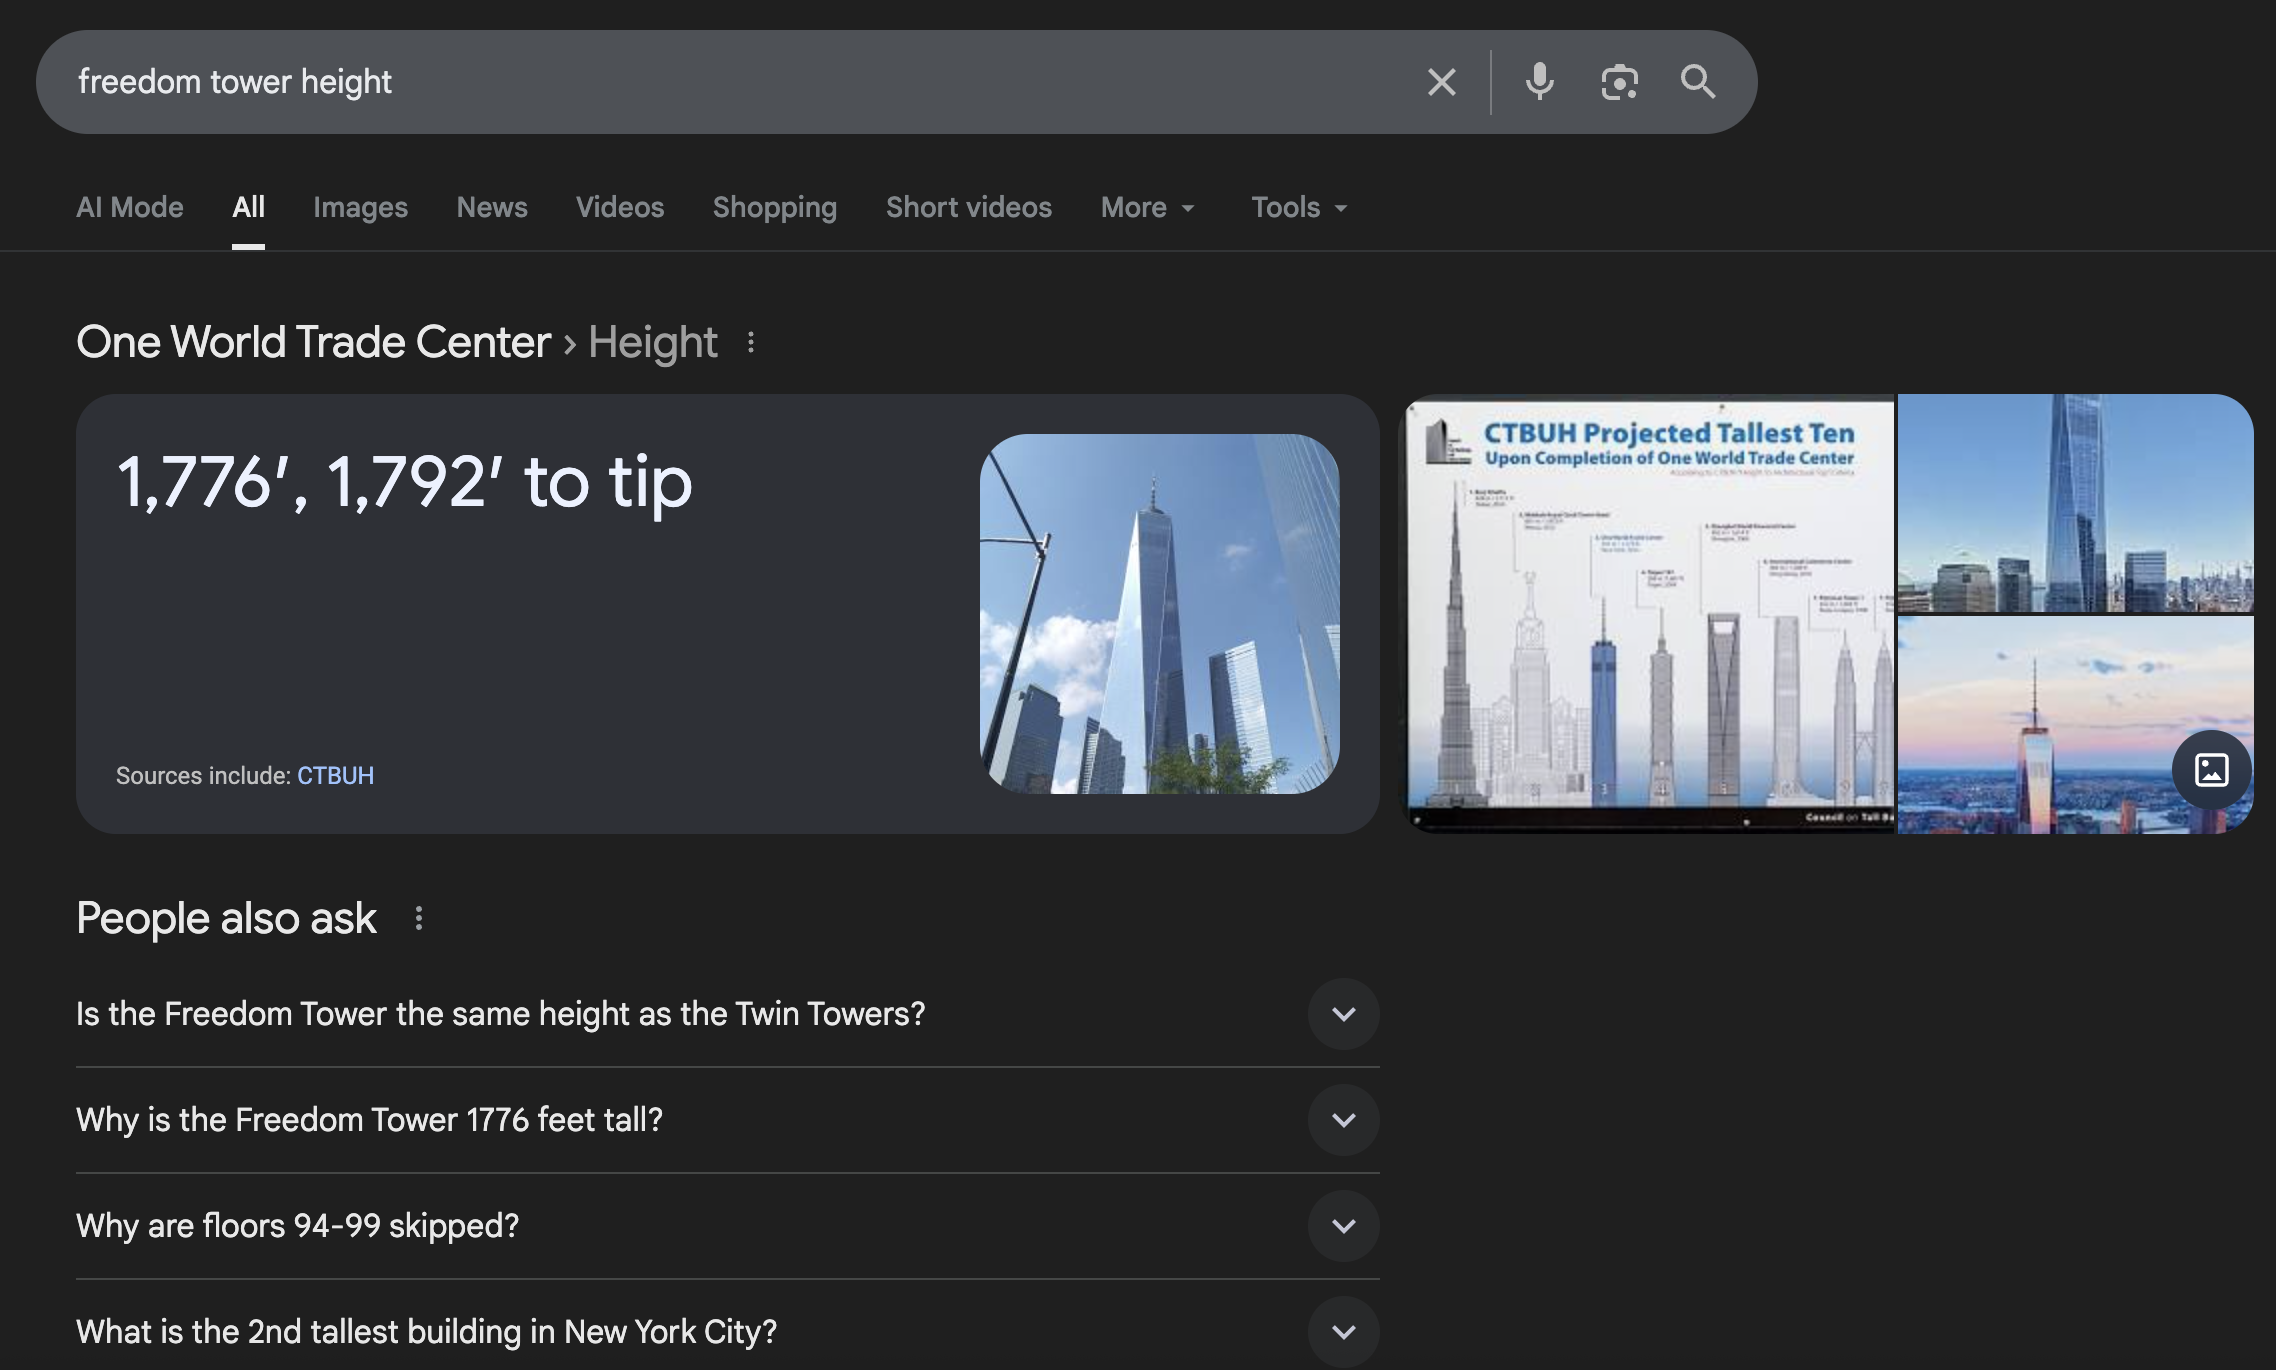Viewport: 2276px width, 1370px height.
Task: Switch to the News tab
Action: click(491, 207)
